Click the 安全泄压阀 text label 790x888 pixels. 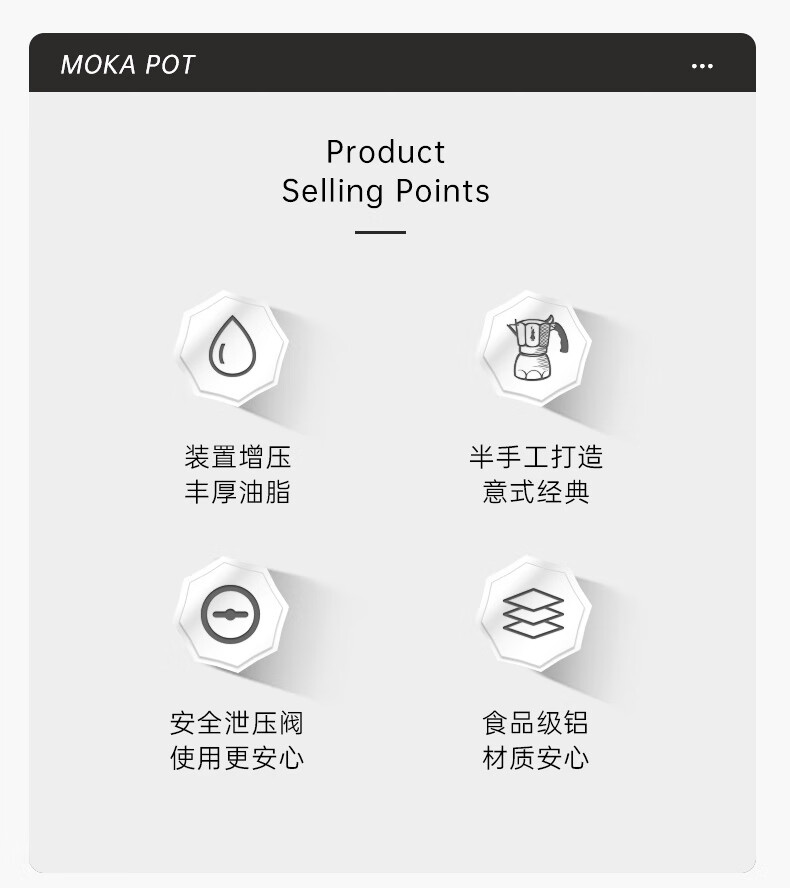[x=237, y=723]
